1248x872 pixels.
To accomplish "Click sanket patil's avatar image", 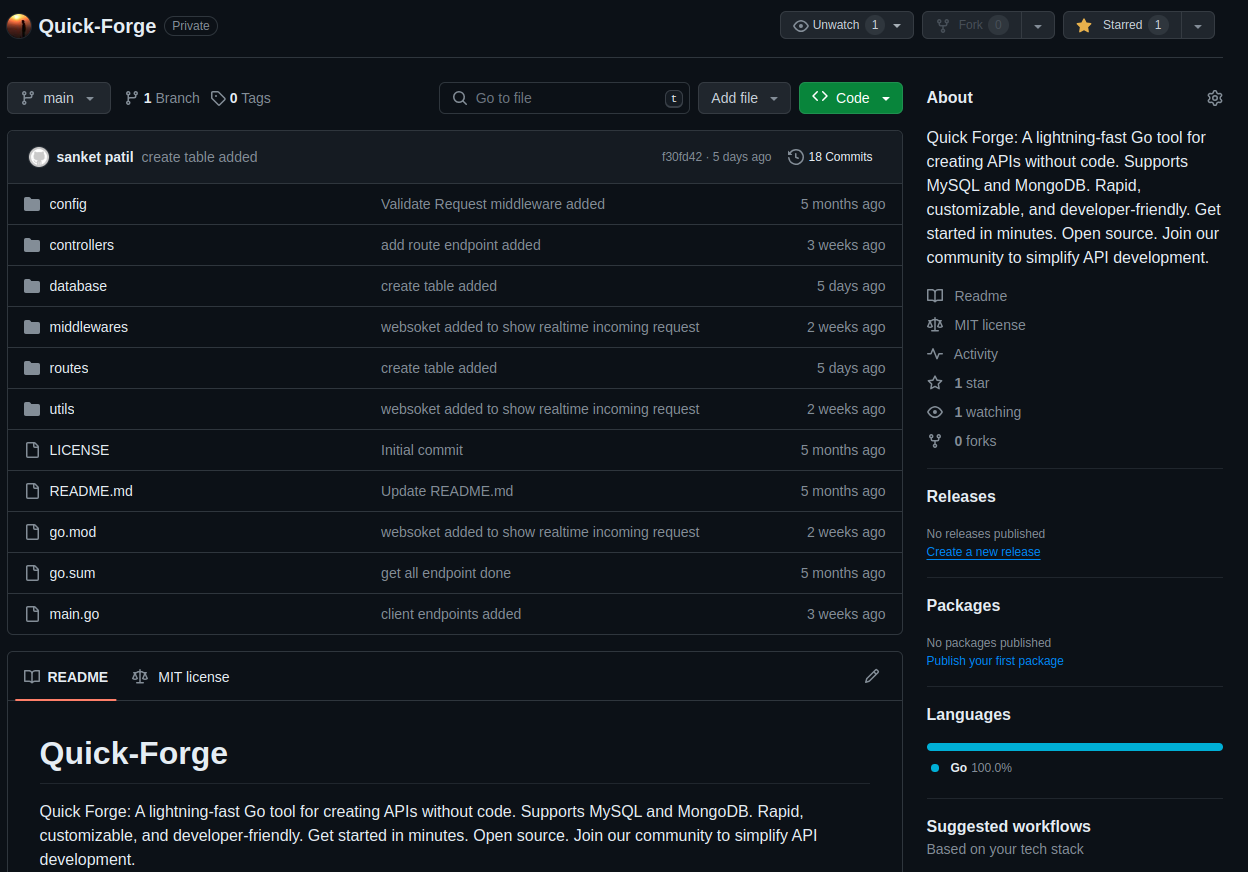I will point(39,157).
